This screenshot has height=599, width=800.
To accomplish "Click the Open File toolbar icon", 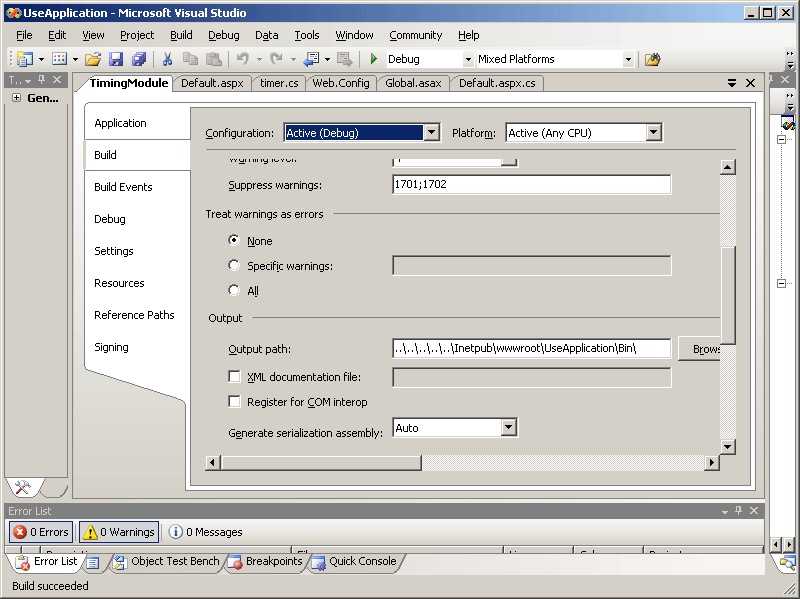I will coord(92,59).
